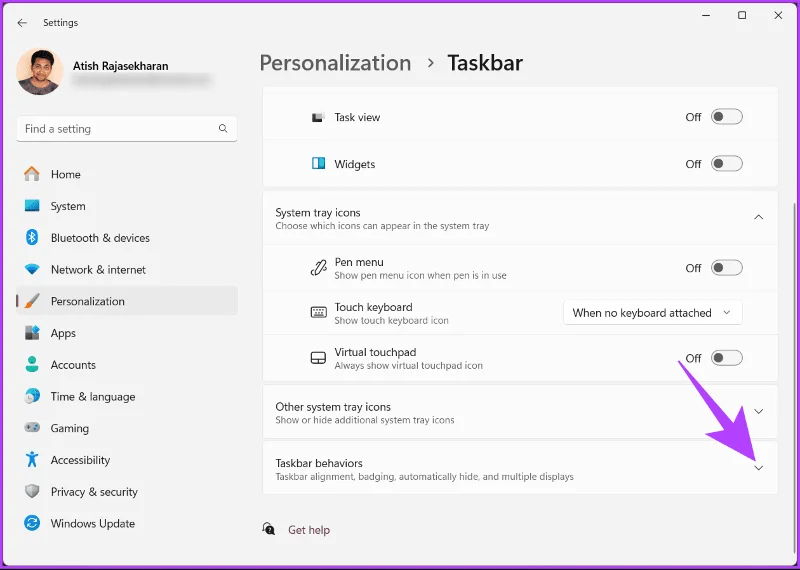Open Time & language settings
The image size is (800, 570).
[x=127, y=396]
